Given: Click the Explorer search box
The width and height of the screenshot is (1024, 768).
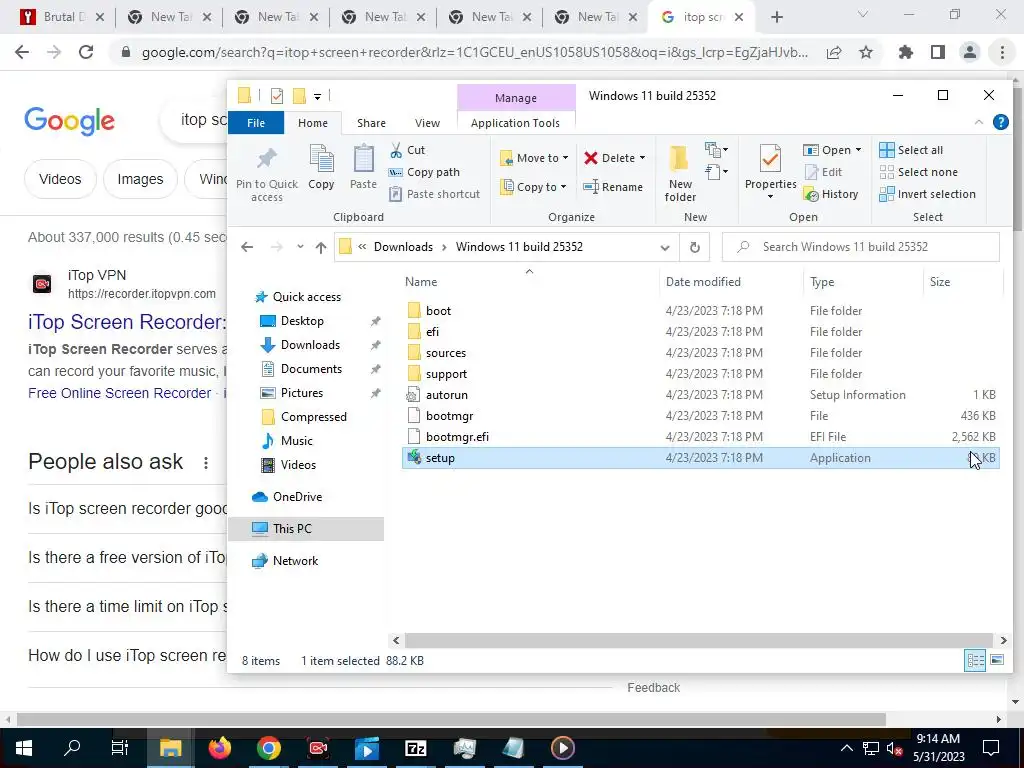Looking at the screenshot, I should [x=861, y=247].
